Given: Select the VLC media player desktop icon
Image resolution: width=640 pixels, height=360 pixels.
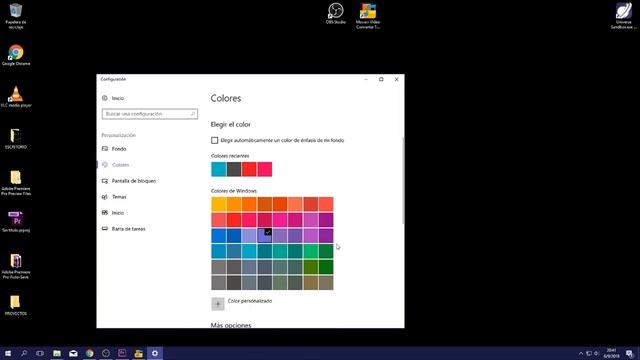Looking at the screenshot, I should coord(16,97).
